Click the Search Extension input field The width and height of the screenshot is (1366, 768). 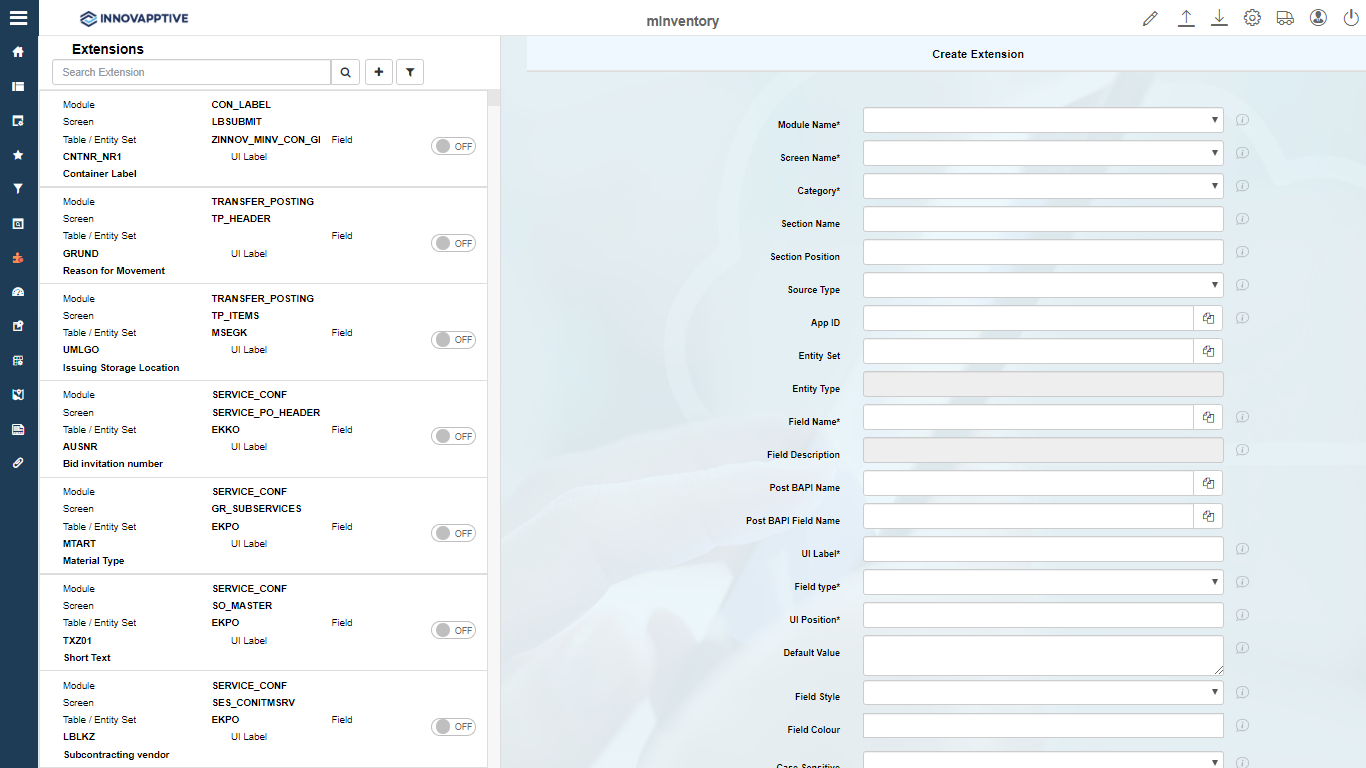(x=191, y=72)
